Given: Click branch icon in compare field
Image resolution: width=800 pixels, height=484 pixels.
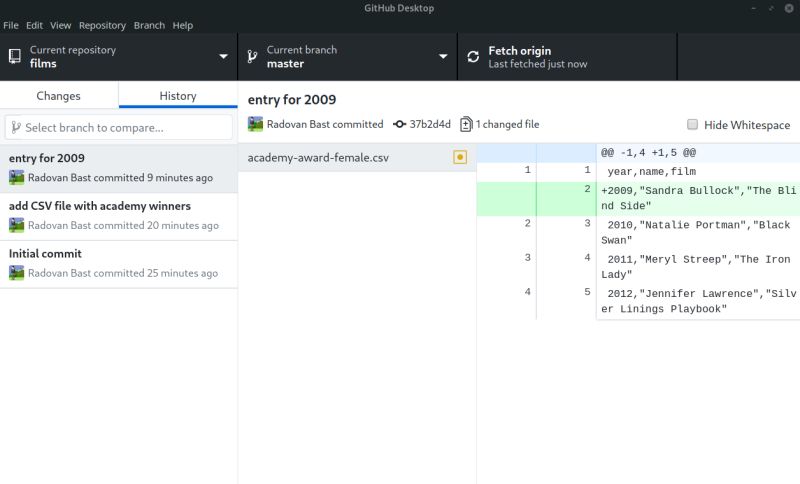Looking at the screenshot, I should (16, 127).
